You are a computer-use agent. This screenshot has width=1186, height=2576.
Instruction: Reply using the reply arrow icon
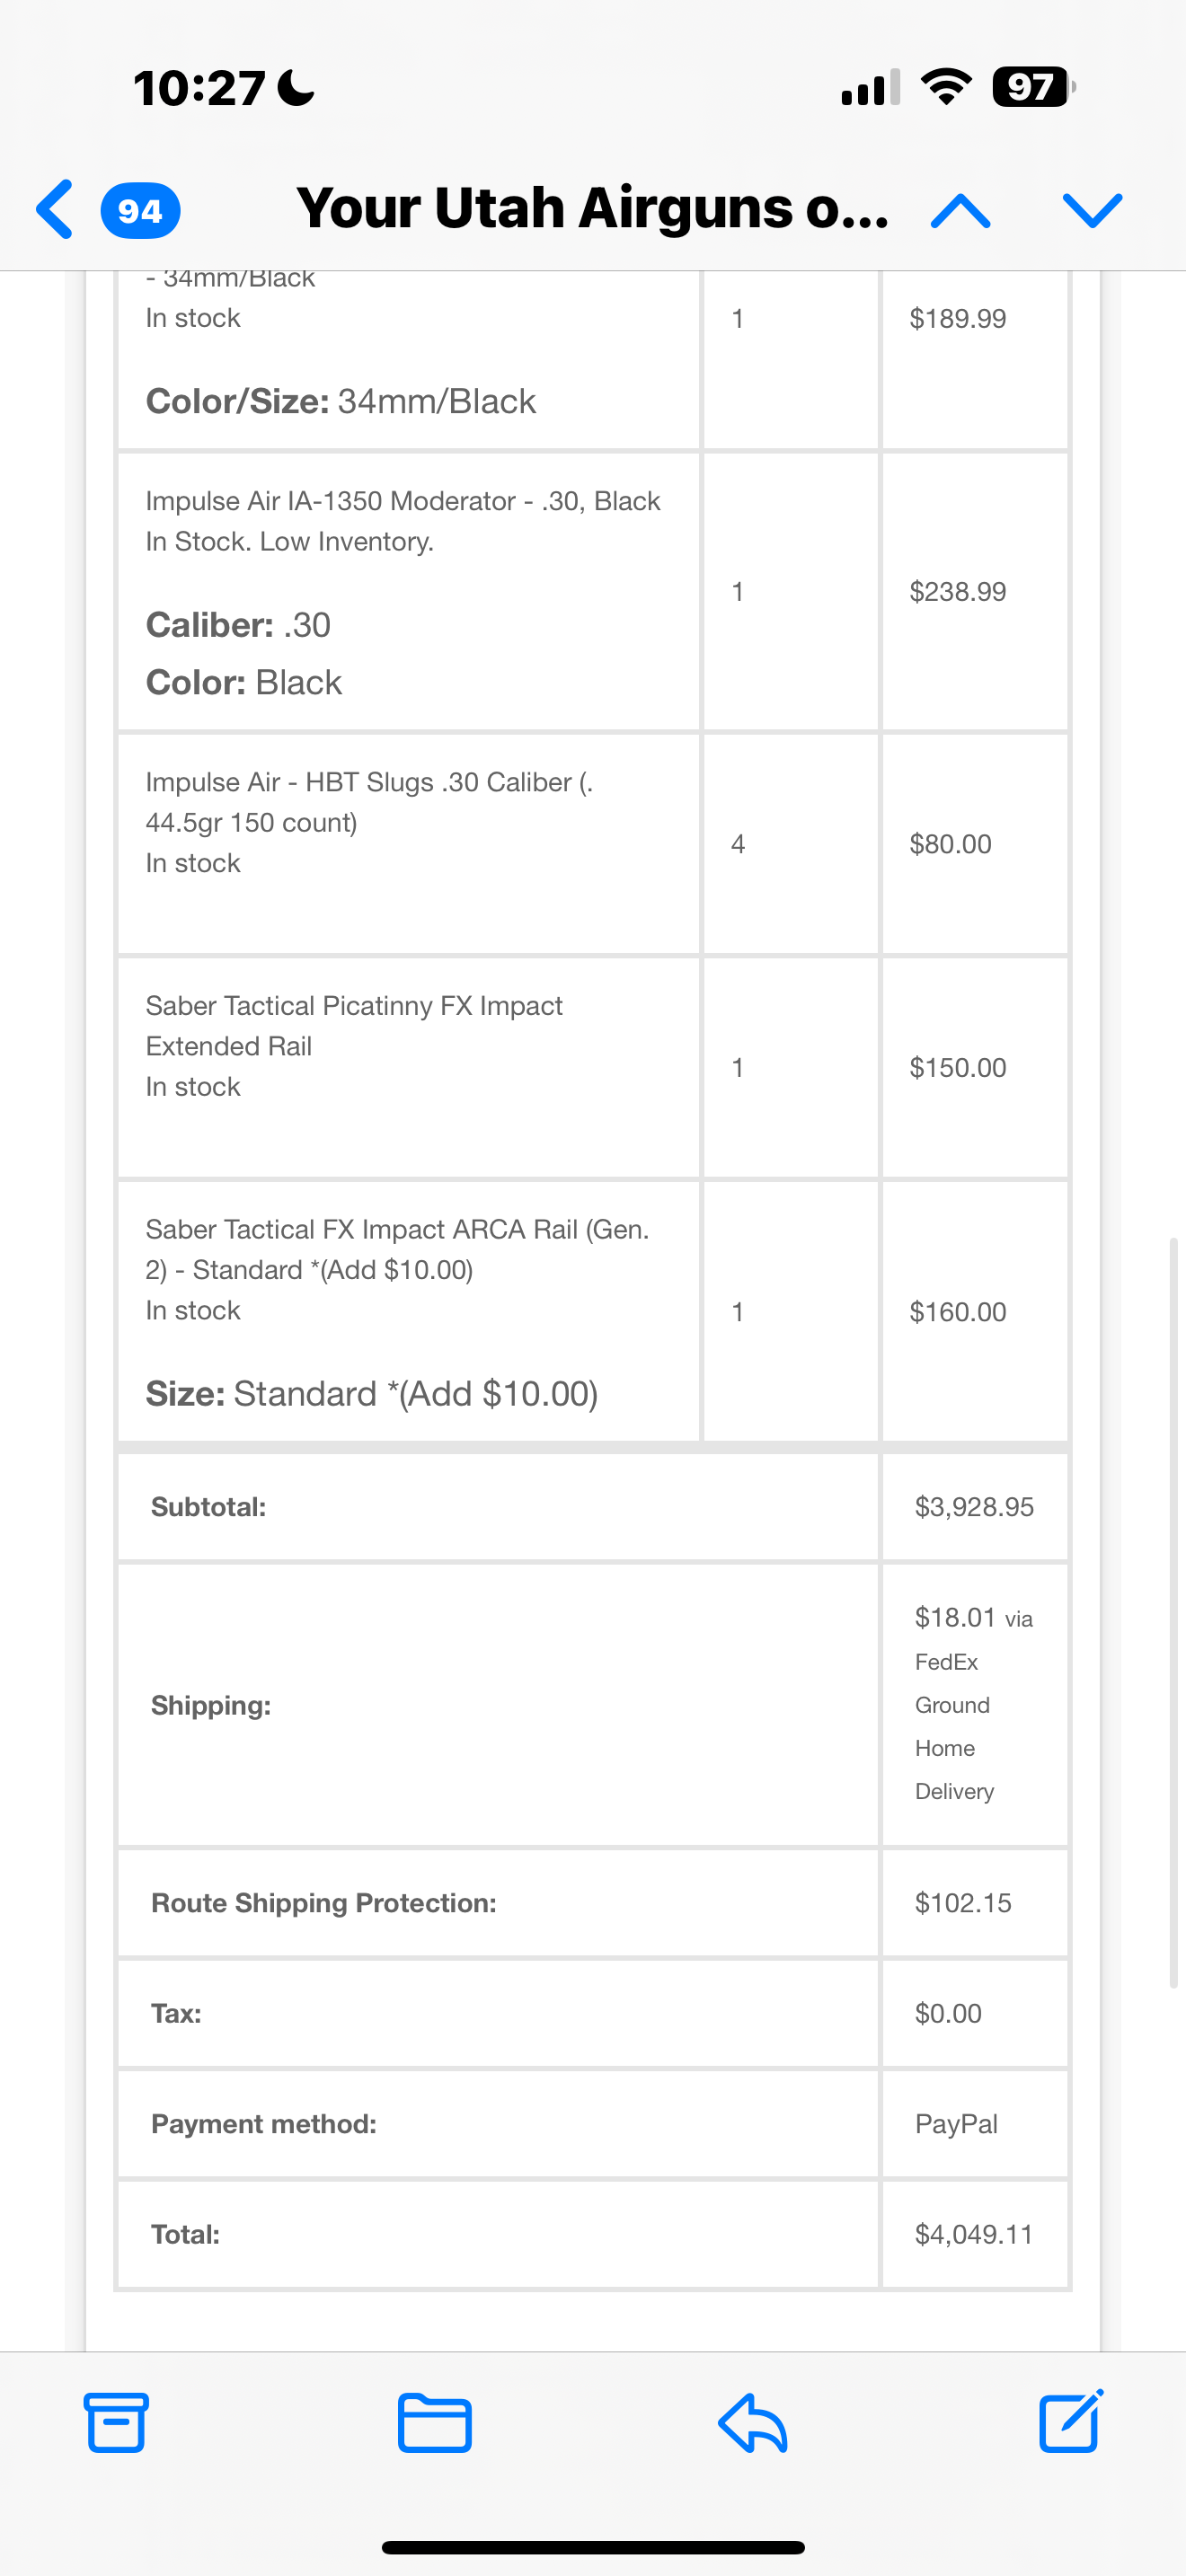[x=753, y=2423]
